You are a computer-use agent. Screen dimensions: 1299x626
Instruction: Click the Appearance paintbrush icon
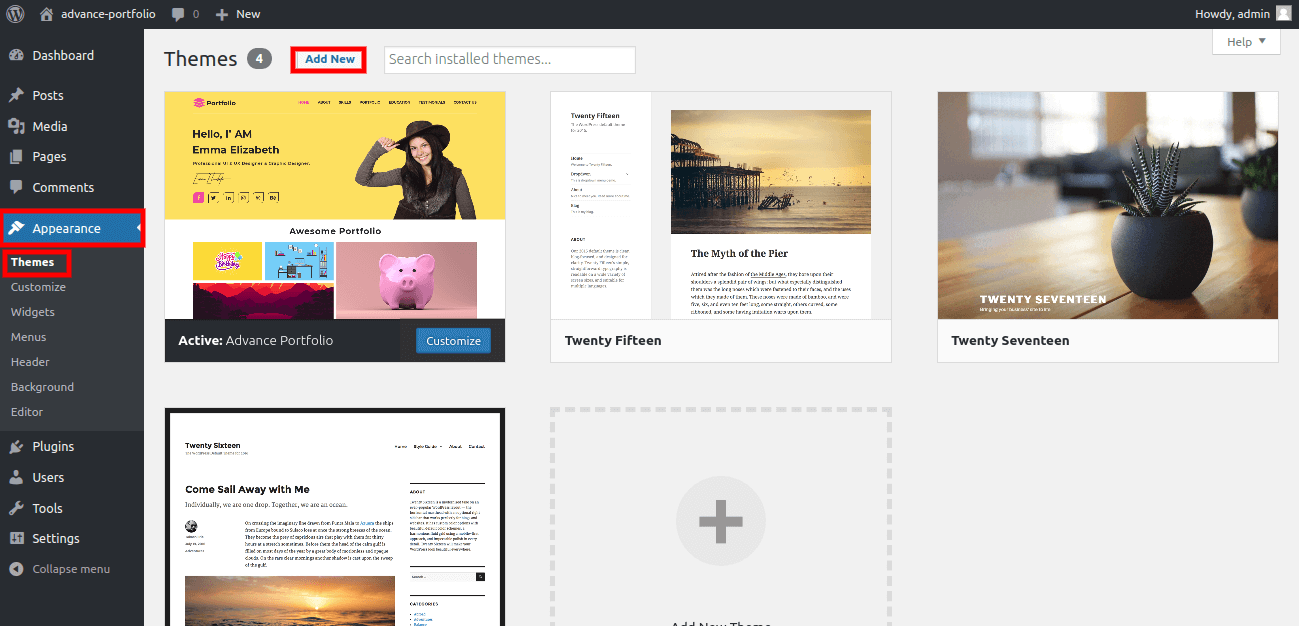click(16, 229)
